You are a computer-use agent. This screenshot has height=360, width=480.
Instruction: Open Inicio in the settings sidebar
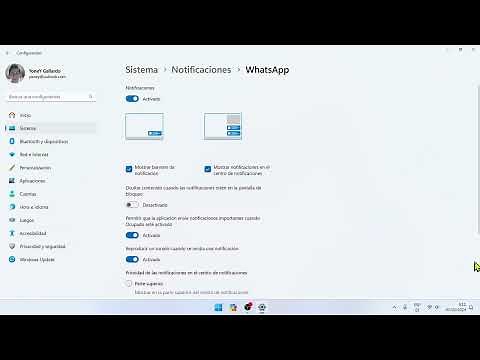point(50,115)
